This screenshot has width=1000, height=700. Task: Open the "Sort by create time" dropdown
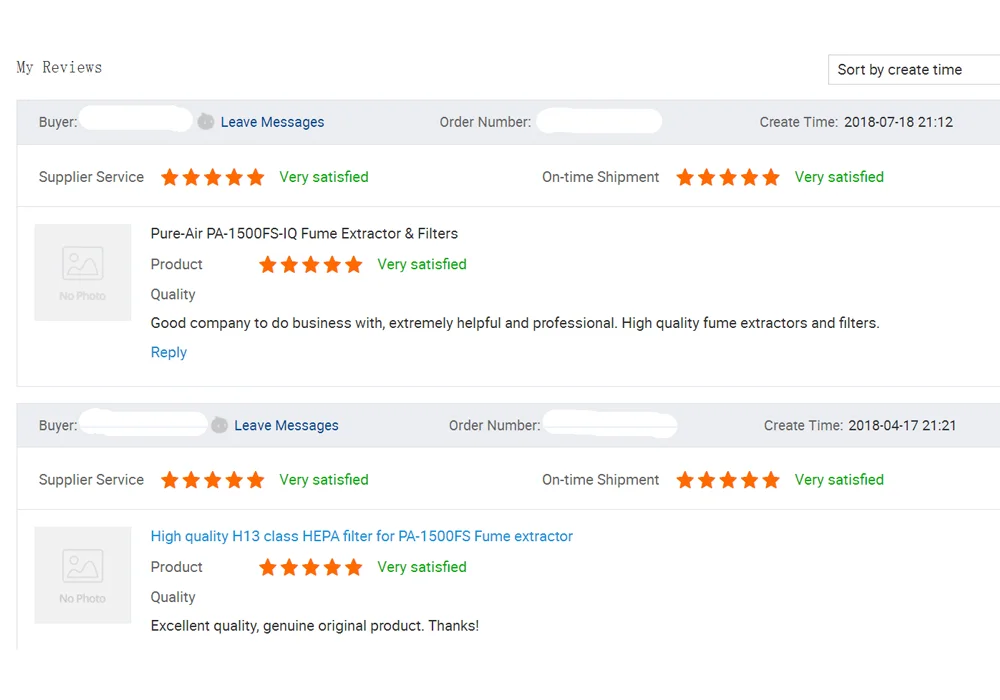pos(912,70)
